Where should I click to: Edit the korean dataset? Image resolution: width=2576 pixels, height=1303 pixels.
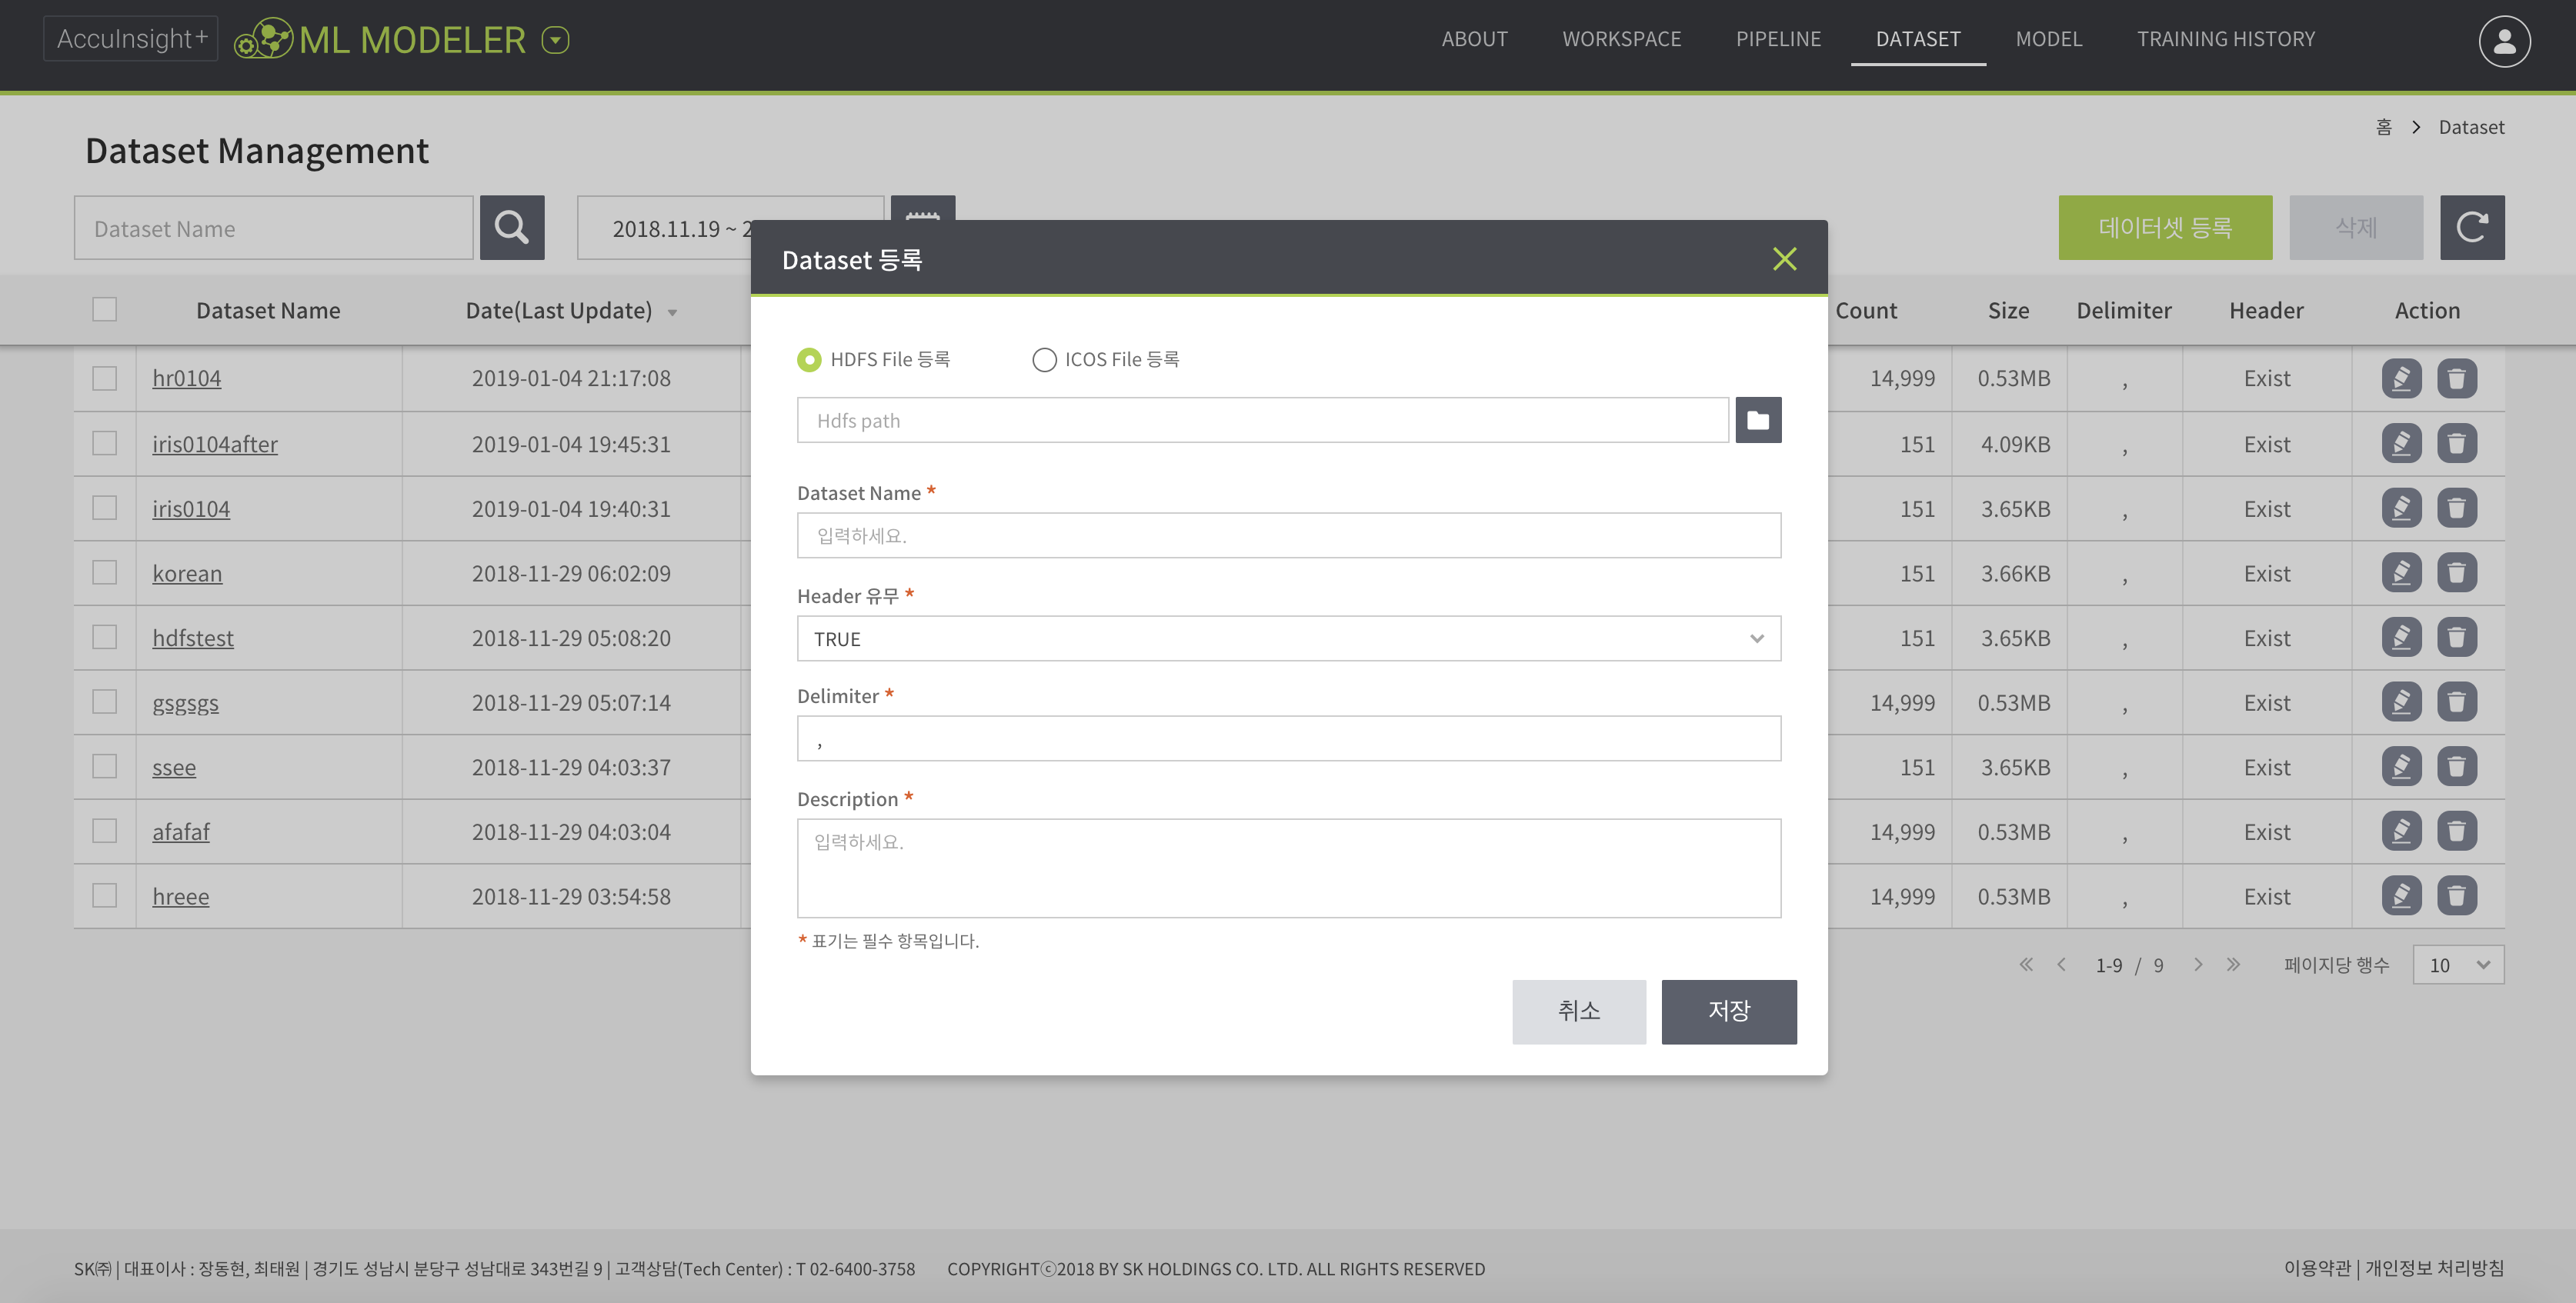pos(2401,572)
